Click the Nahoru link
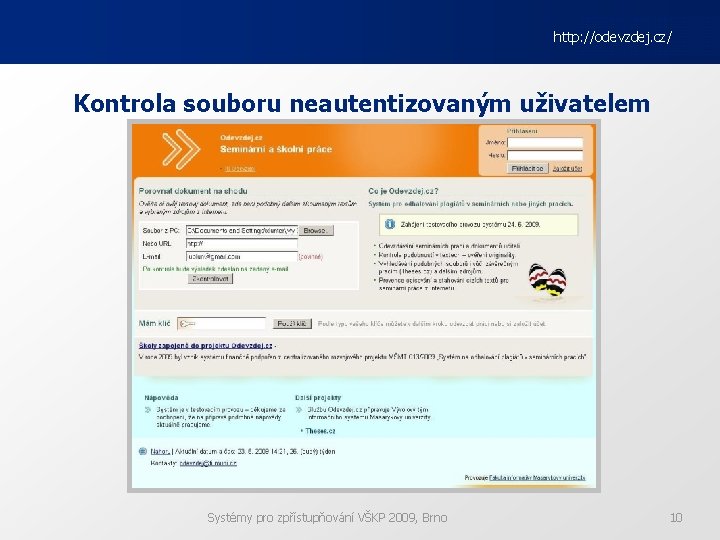The image size is (720, 540). (x=160, y=452)
